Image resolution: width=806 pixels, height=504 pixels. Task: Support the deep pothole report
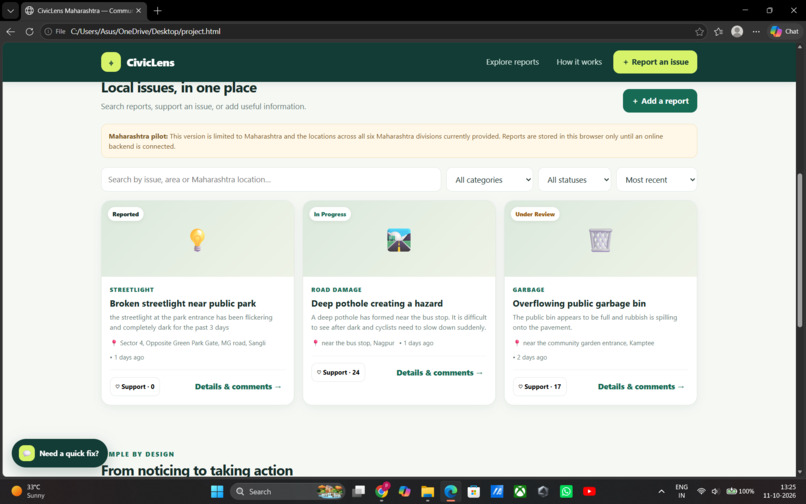pos(338,372)
